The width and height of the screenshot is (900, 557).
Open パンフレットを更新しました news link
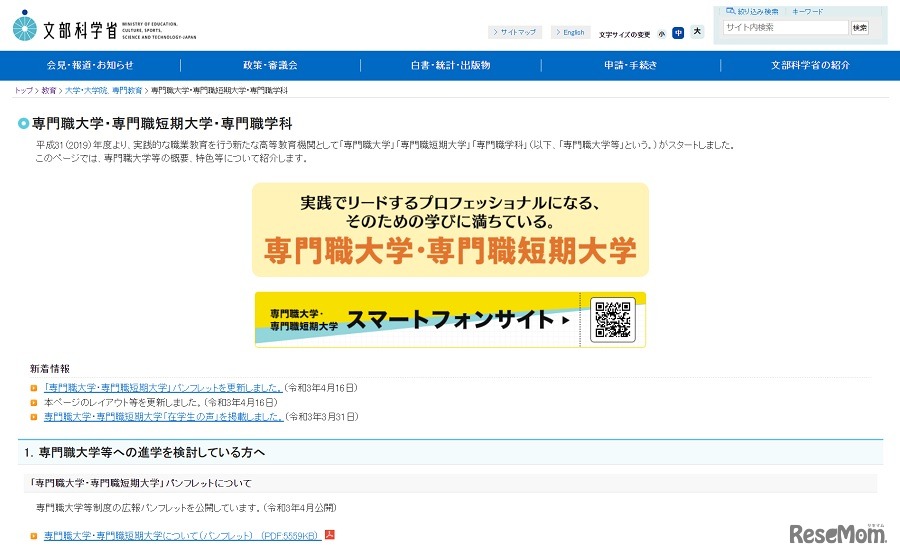162,388
